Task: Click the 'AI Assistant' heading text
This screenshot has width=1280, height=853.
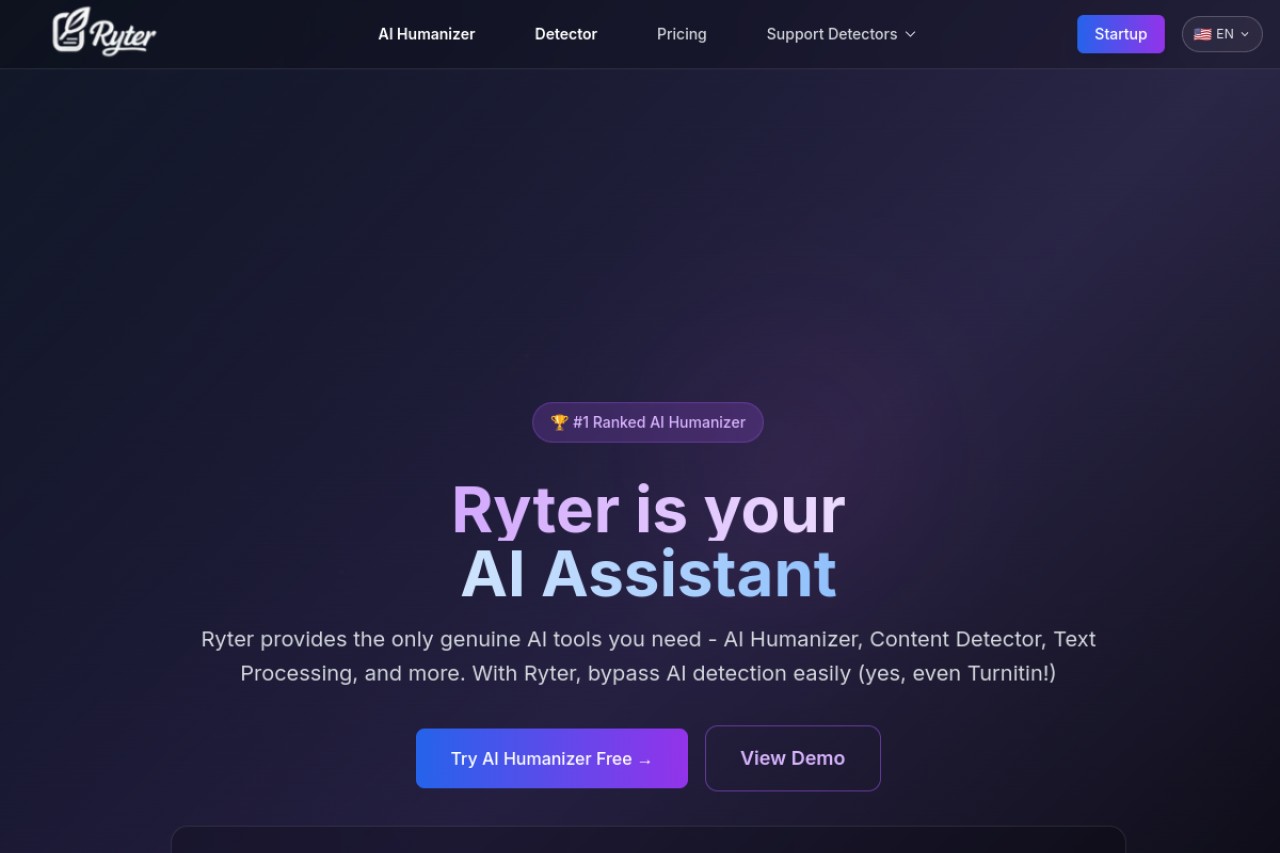Action: 648,575
